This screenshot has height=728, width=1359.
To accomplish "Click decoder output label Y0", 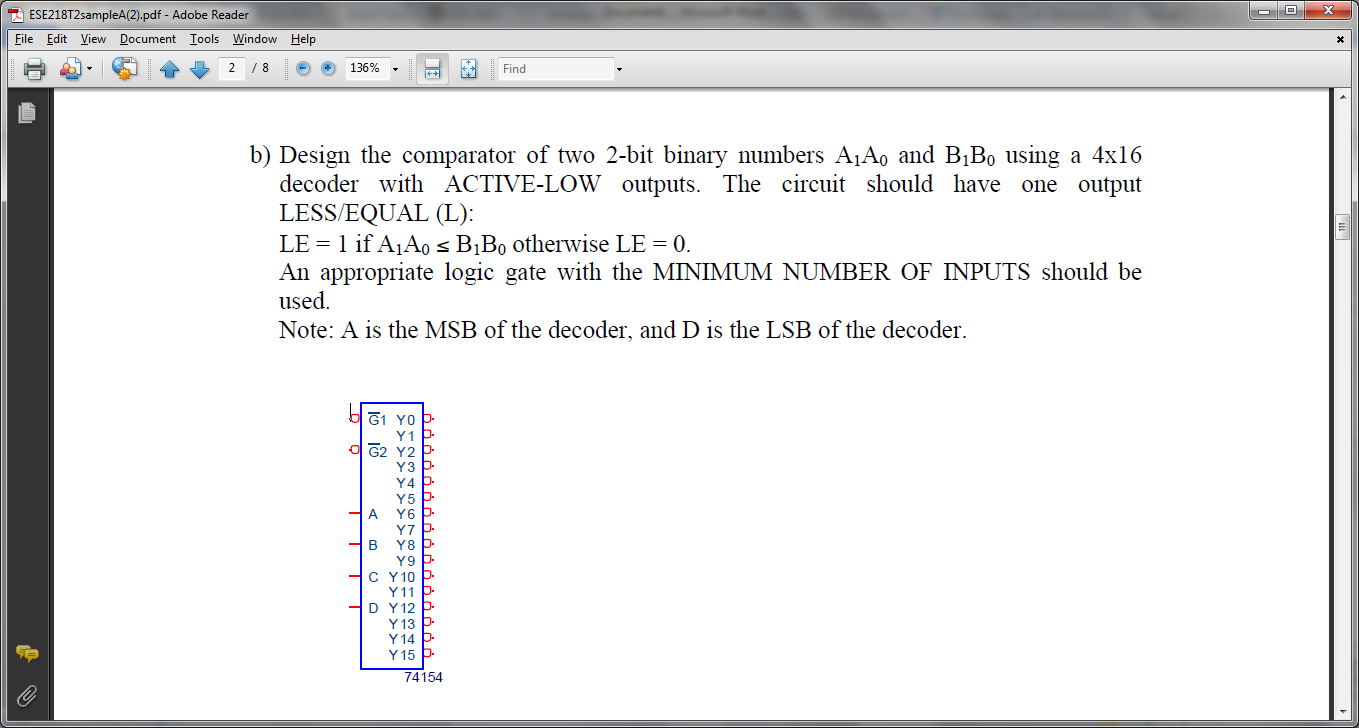I will click(405, 420).
